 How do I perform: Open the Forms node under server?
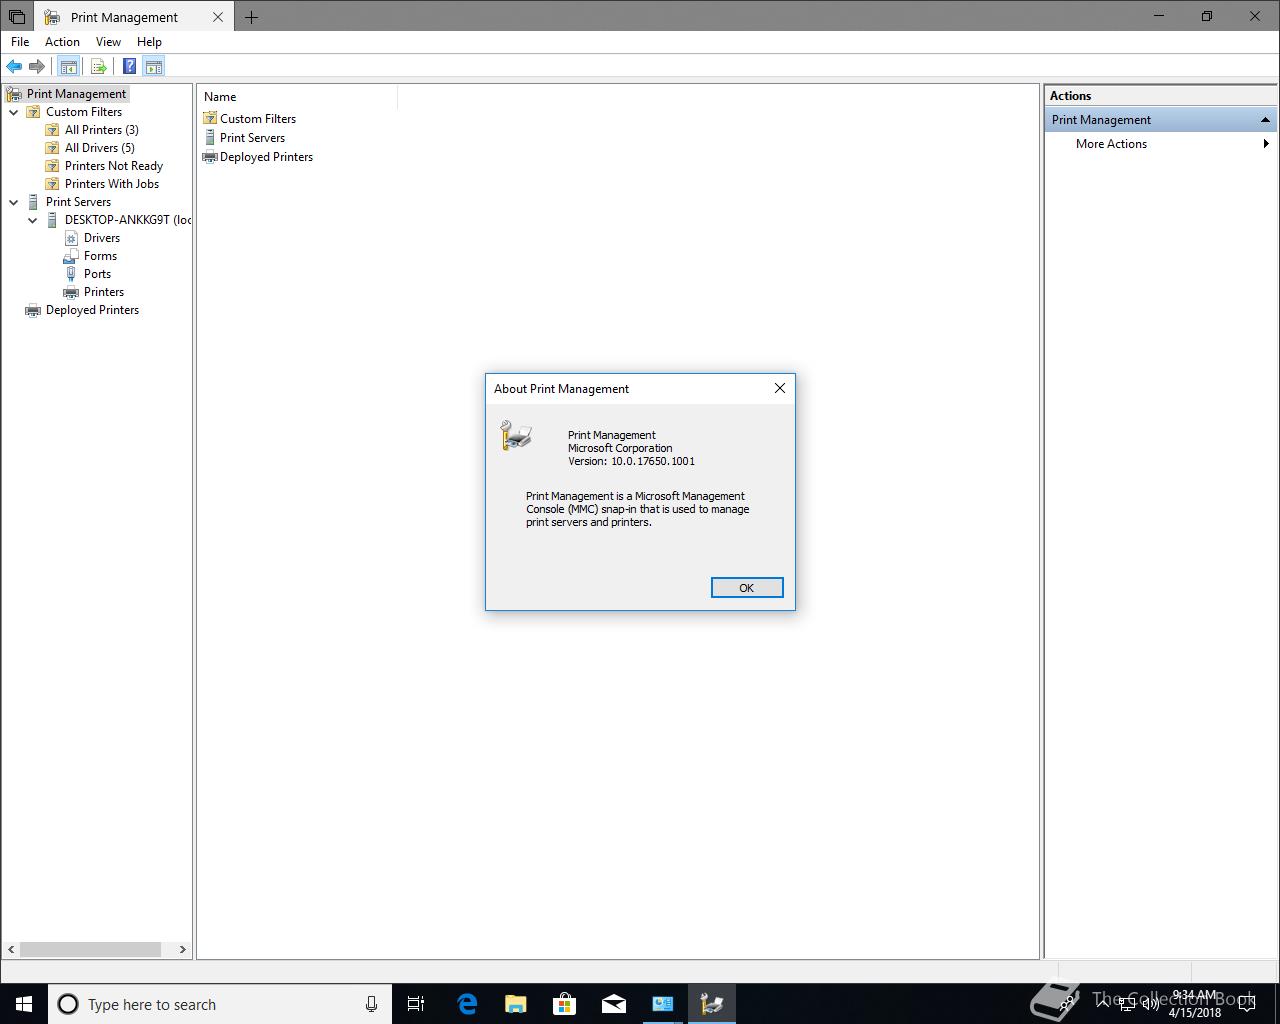click(100, 256)
